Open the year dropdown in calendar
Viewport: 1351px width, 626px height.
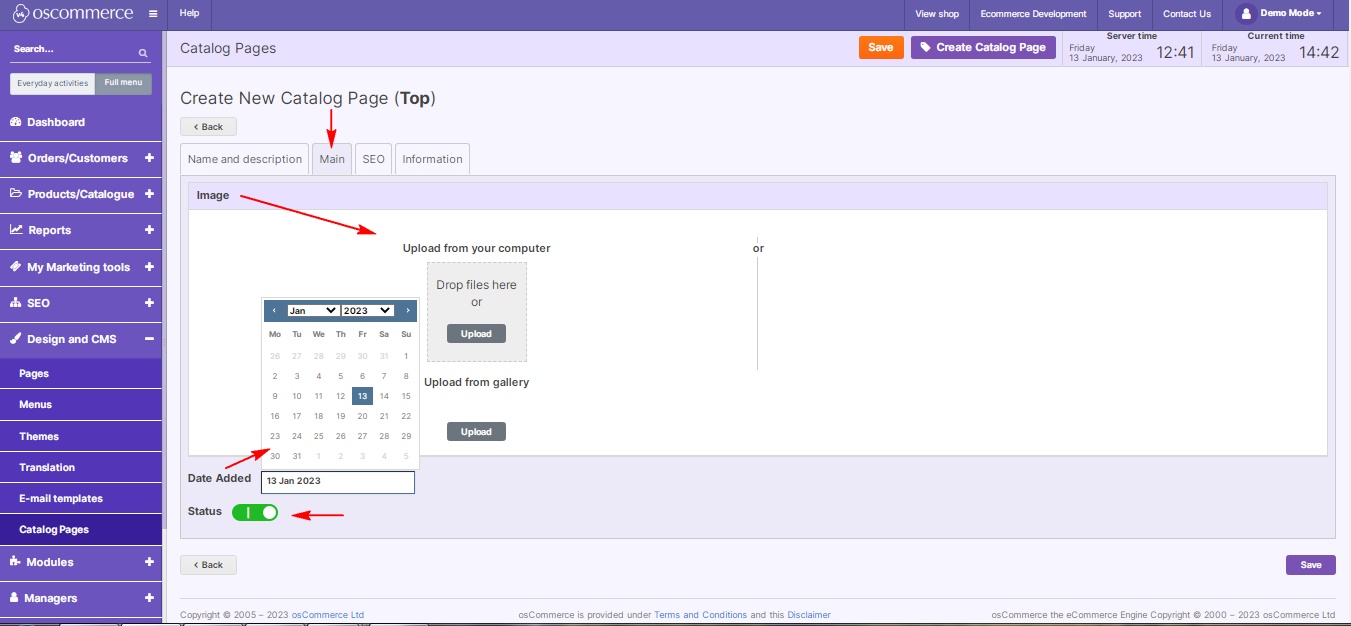pyautogui.click(x=367, y=311)
